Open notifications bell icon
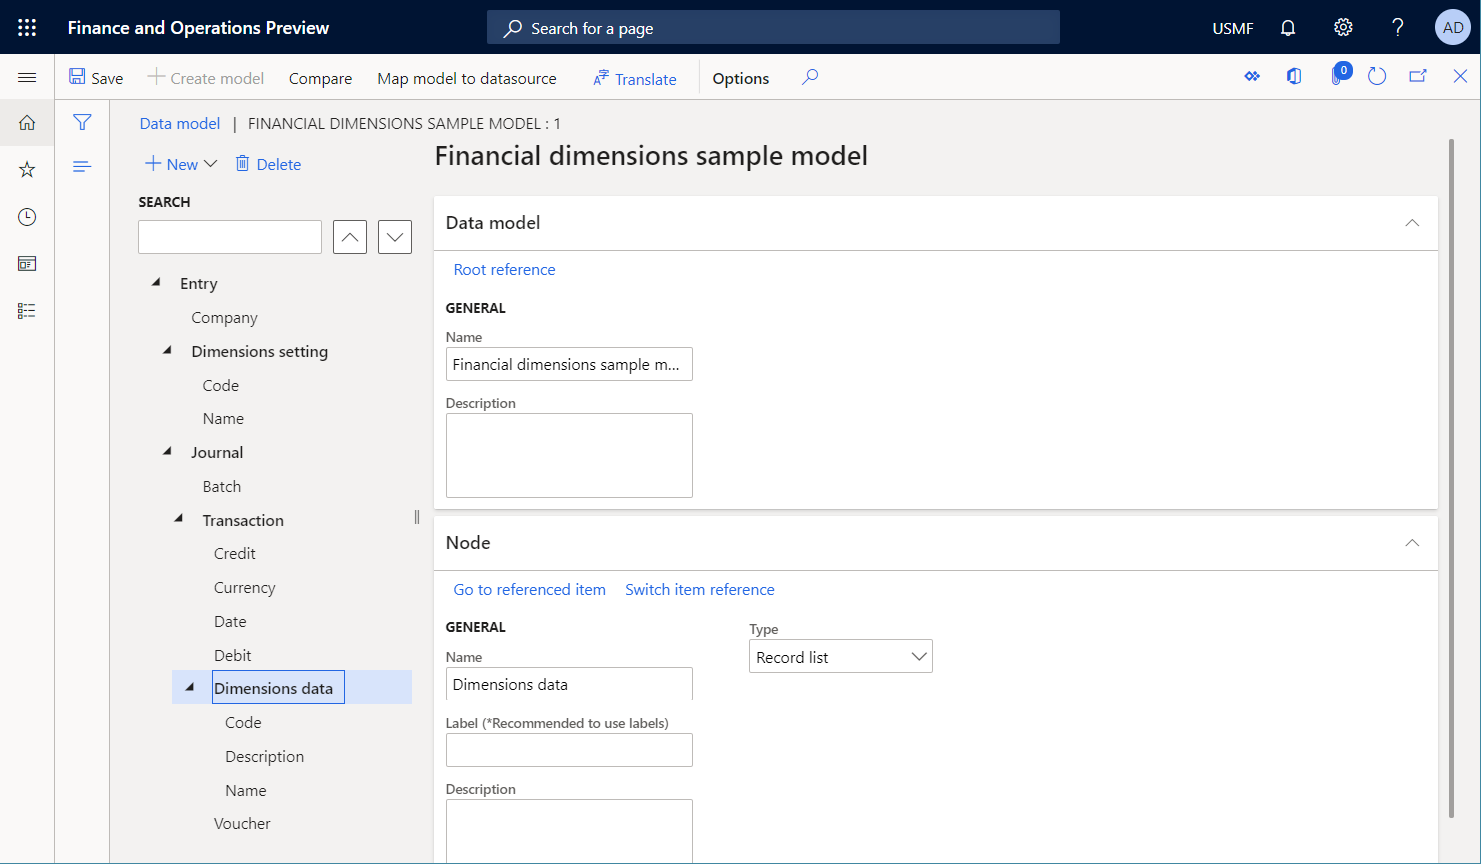 pyautogui.click(x=1288, y=28)
